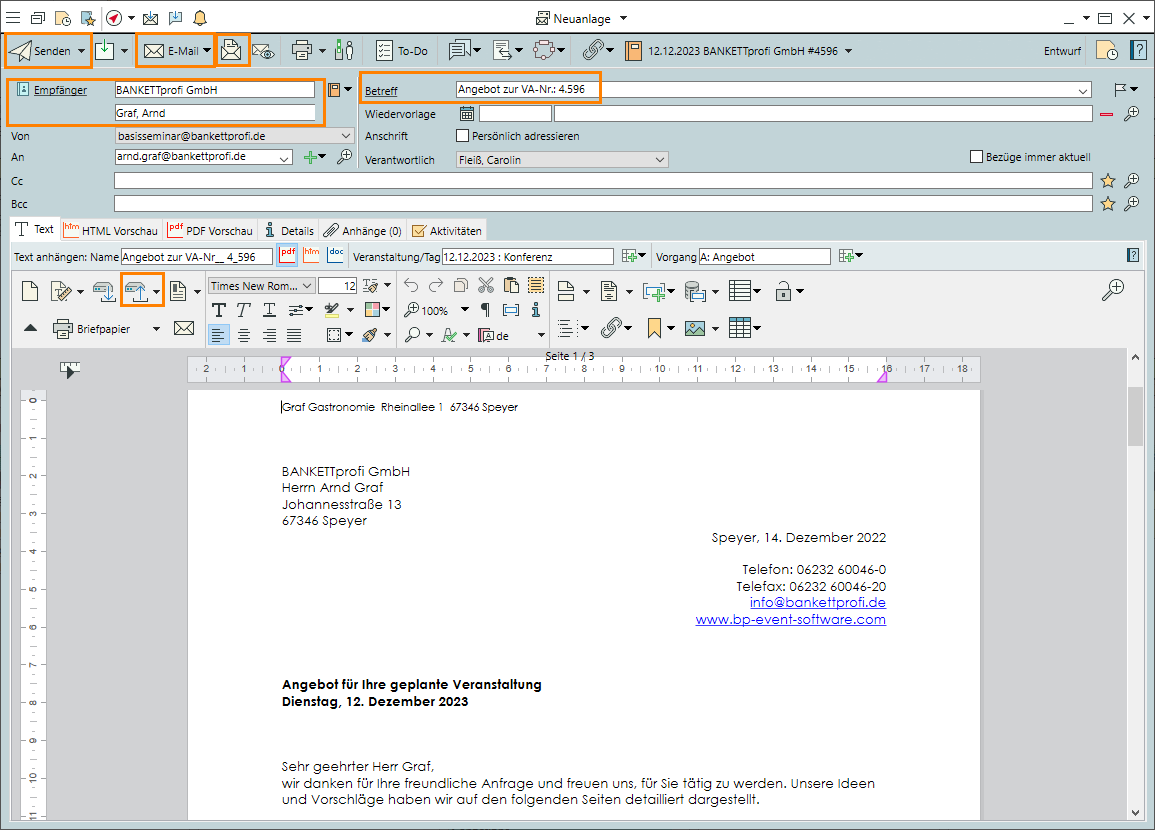Follow the info@bankettprofi.de link
This screenshot has width=1155, height=830.
(817, 603)
